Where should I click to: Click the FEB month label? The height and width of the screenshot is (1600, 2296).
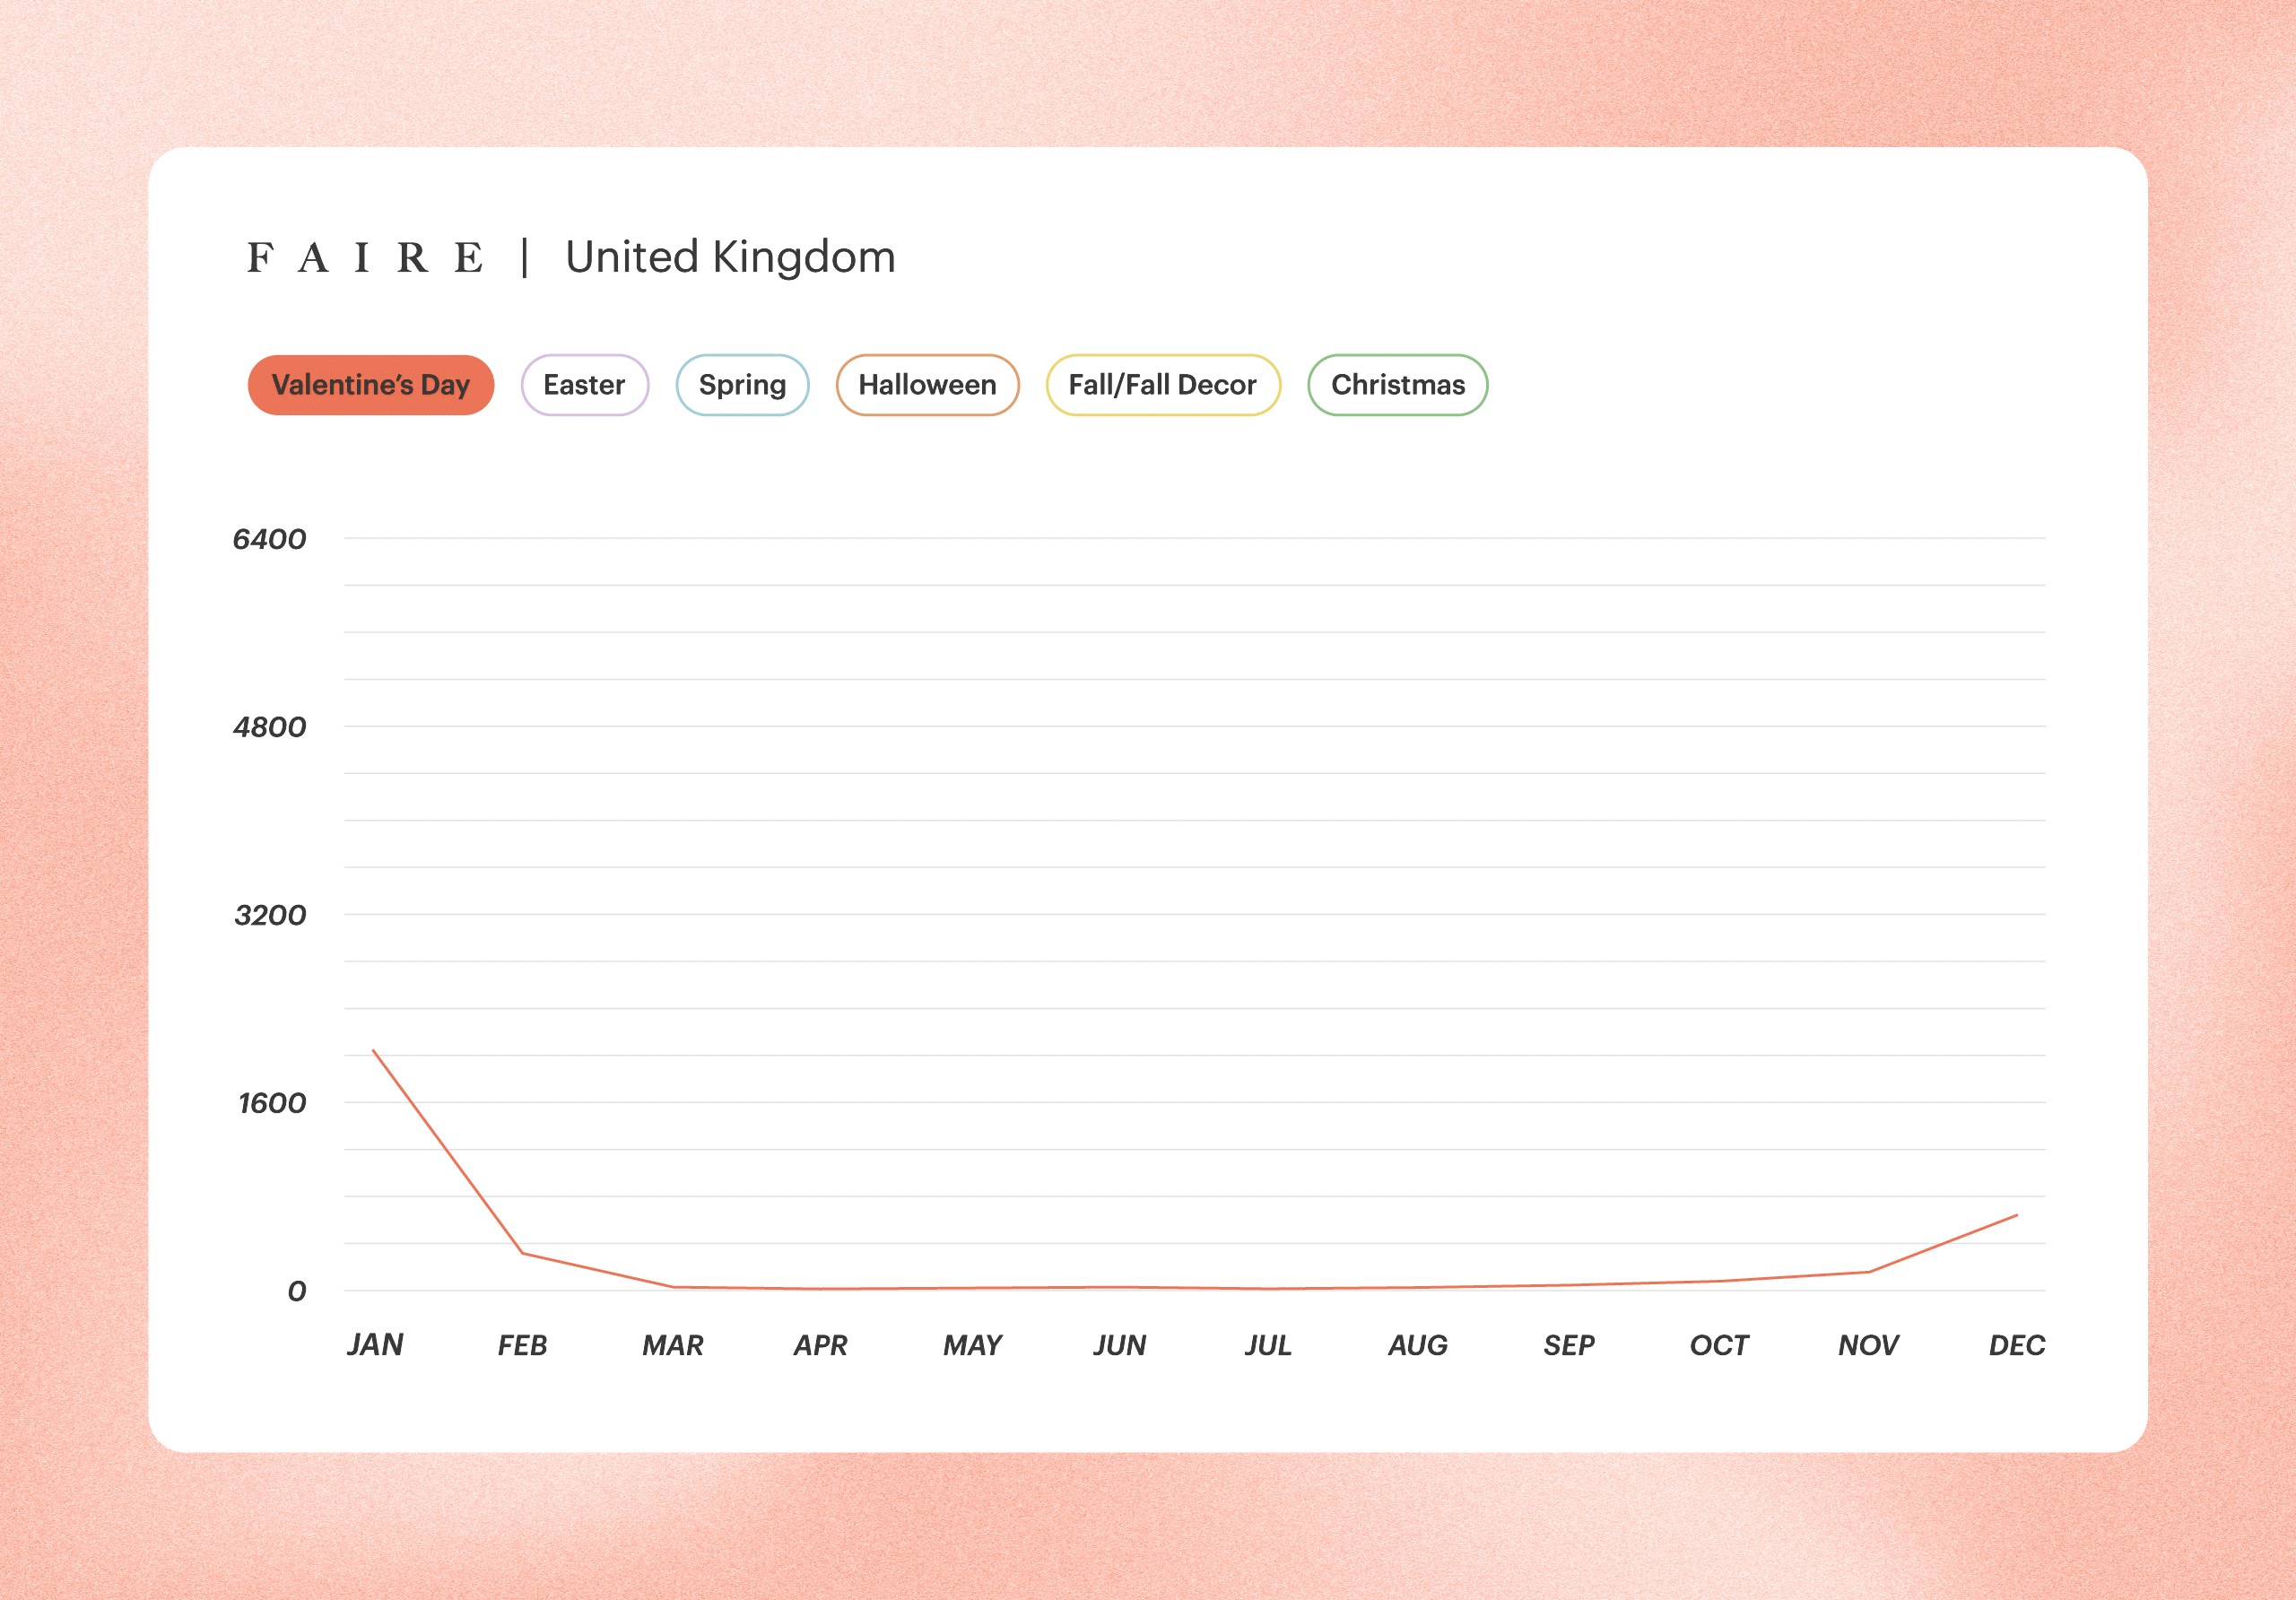tap(522, 1345)
